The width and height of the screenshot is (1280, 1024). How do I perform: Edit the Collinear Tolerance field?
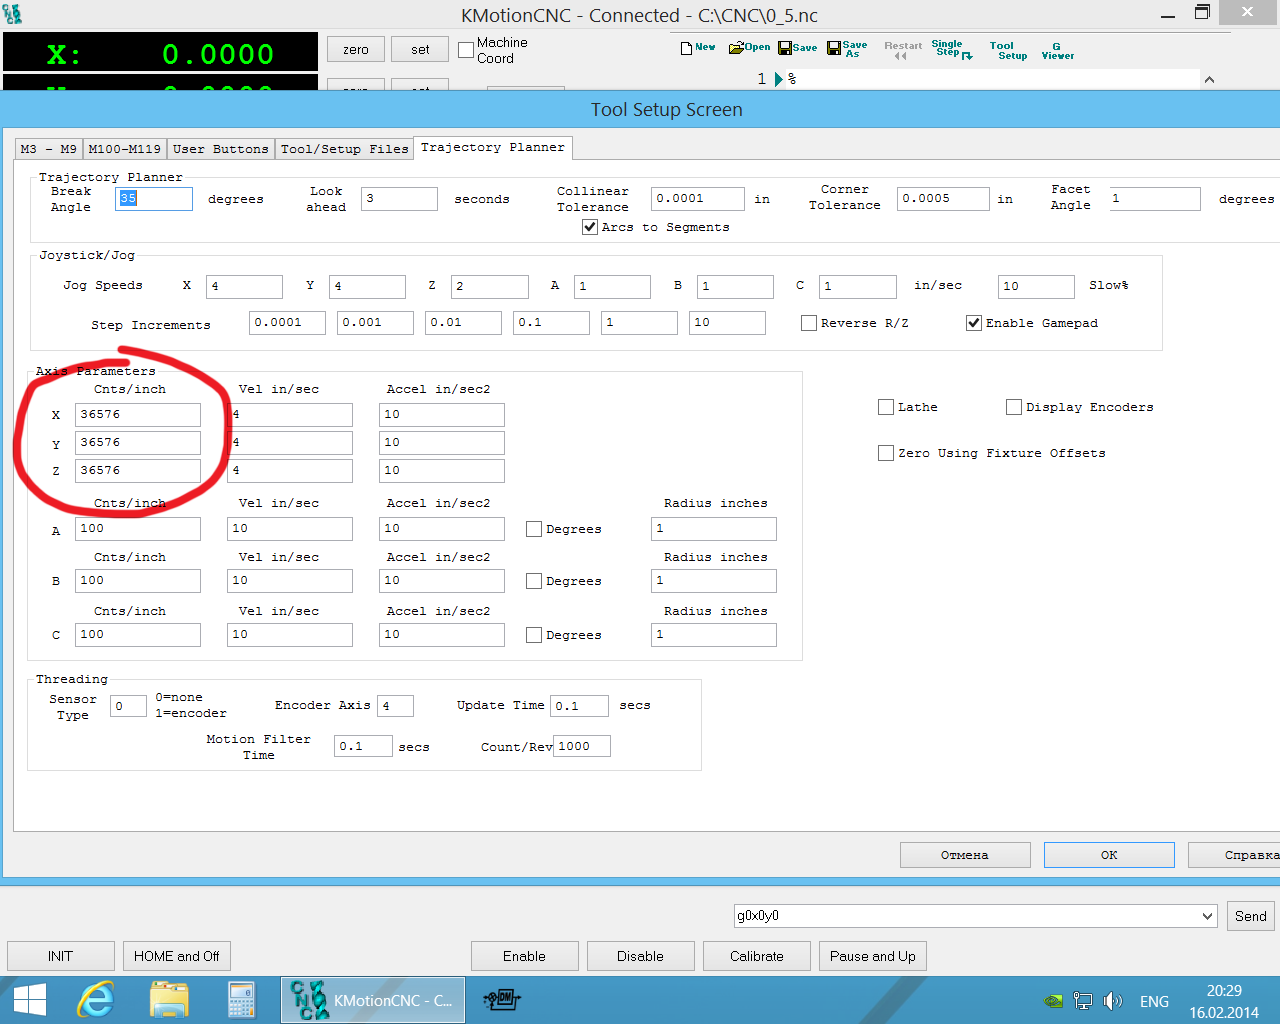coord(698,199)
